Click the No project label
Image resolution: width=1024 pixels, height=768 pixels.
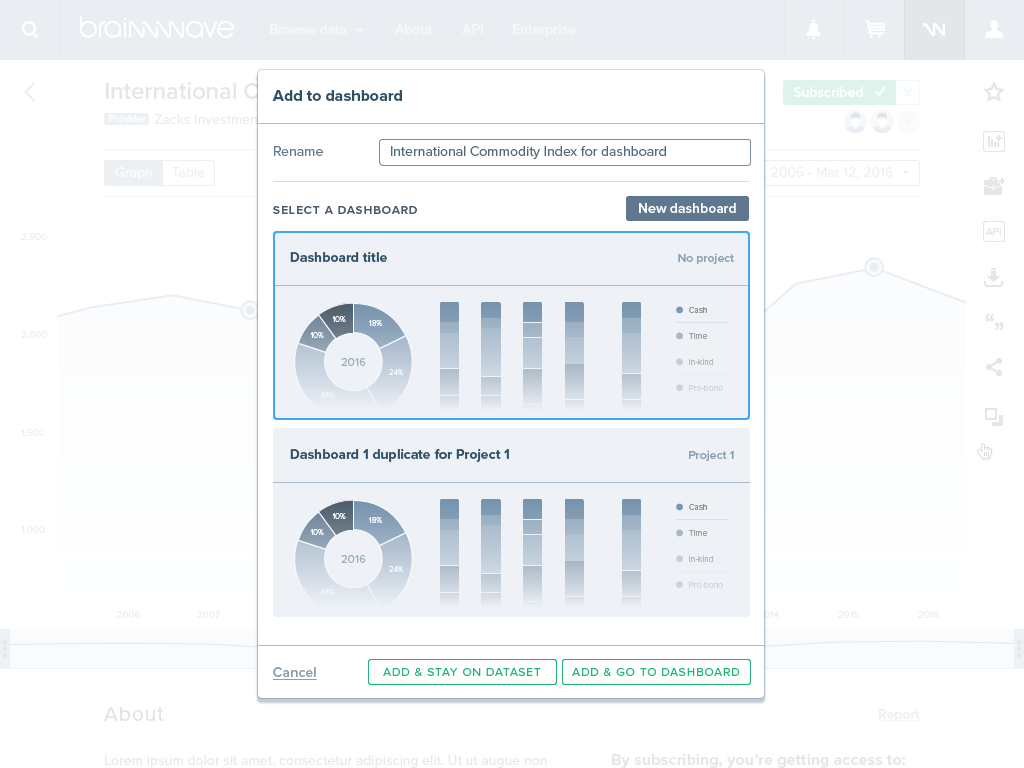pos(705,258)
